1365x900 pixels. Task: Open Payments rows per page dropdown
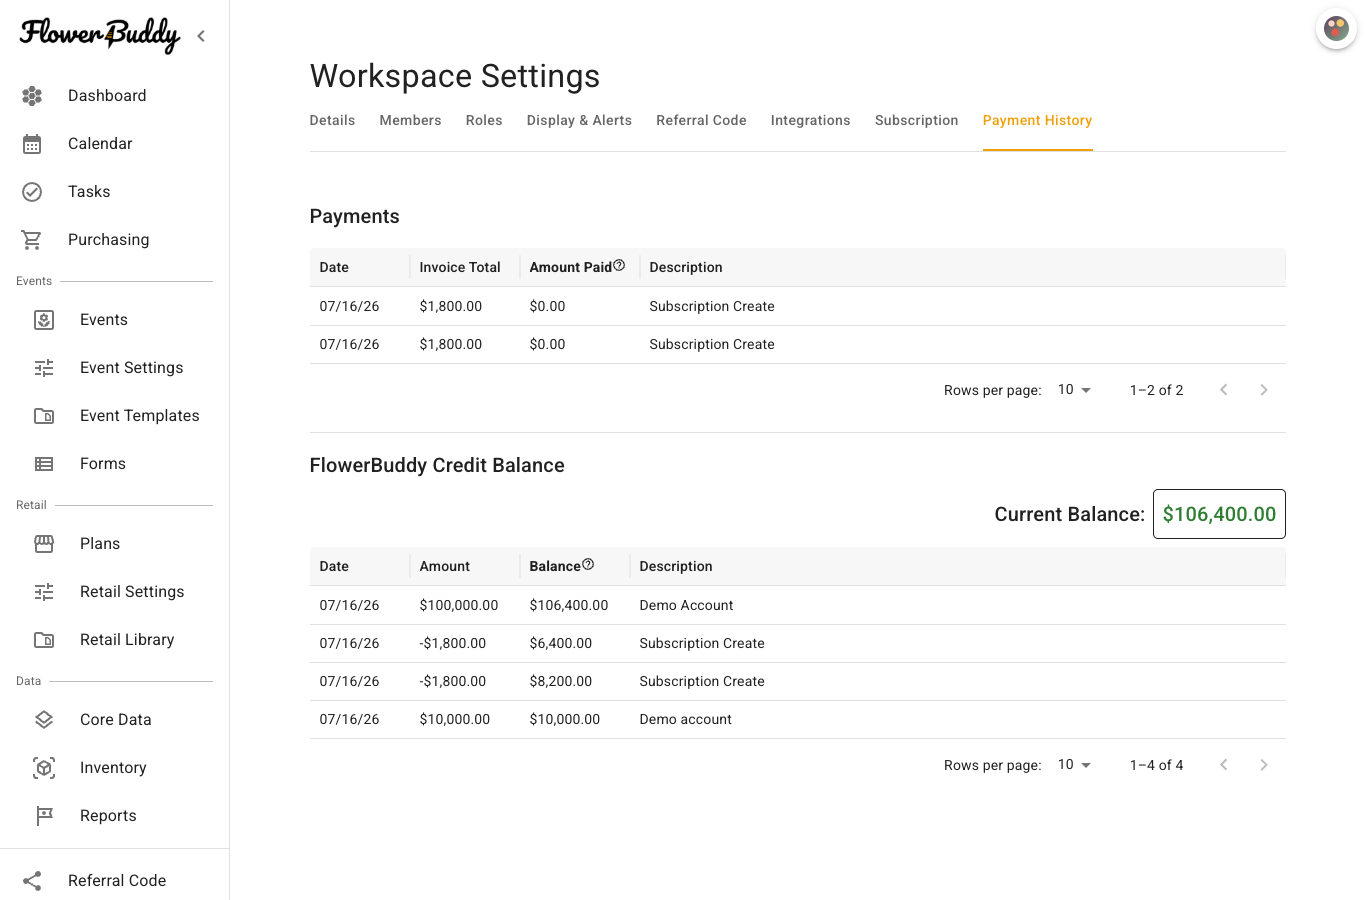point(1075,390)
